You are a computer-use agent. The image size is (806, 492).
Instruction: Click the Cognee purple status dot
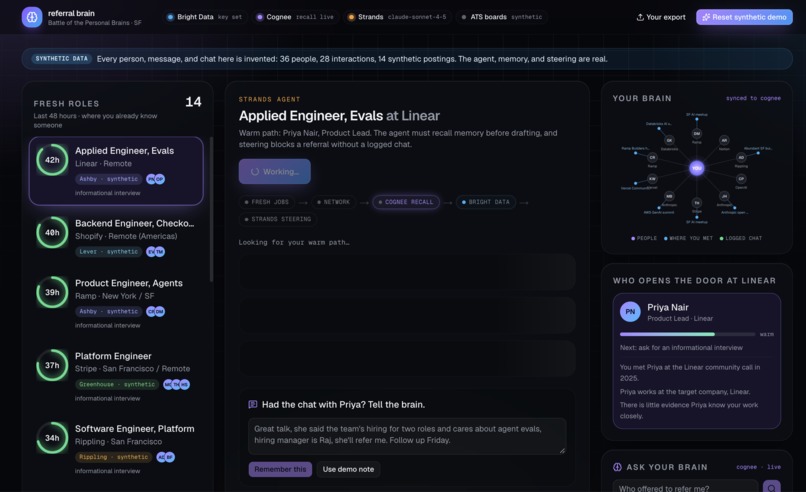pyautogui.click(x=260, y=17)
